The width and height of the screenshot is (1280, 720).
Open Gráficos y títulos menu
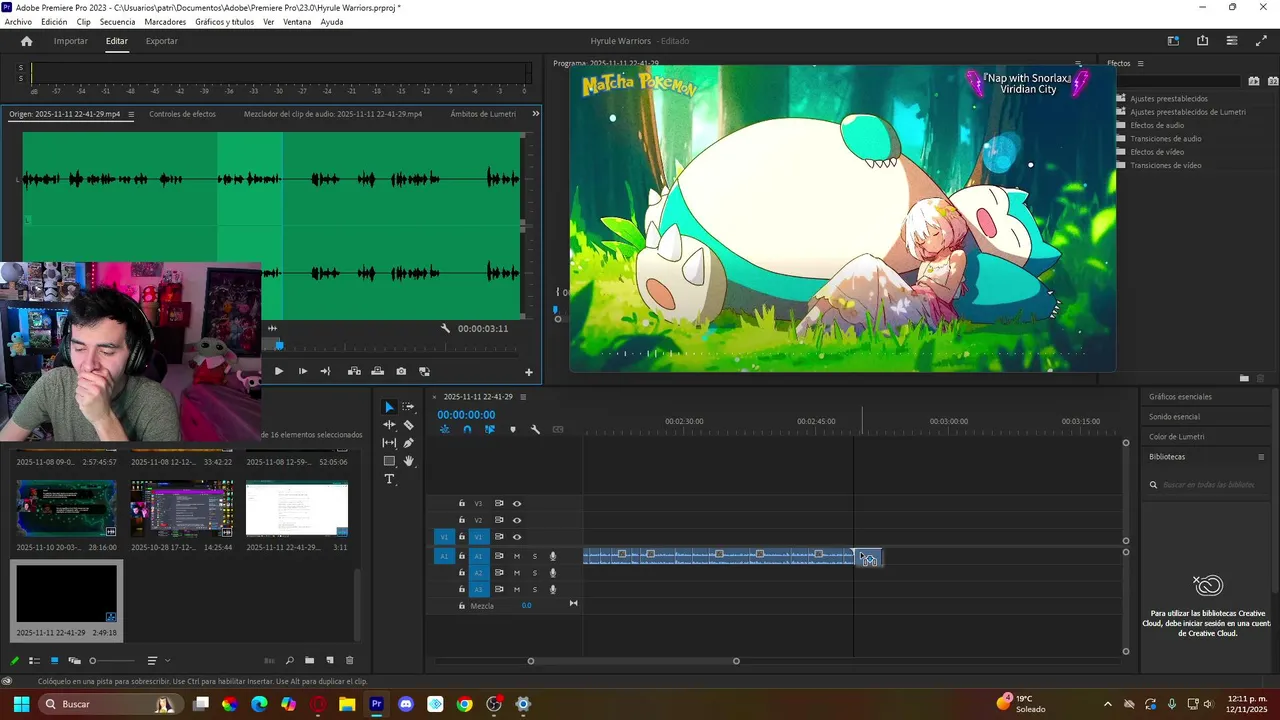click(x=224, y=22)
